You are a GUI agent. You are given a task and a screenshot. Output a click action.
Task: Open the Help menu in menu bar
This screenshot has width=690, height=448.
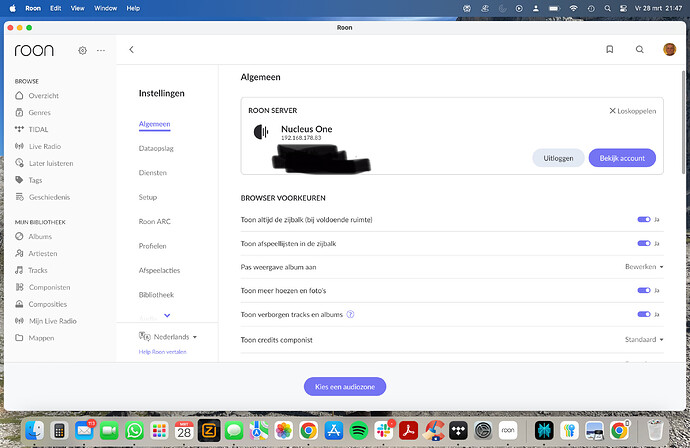133,8
